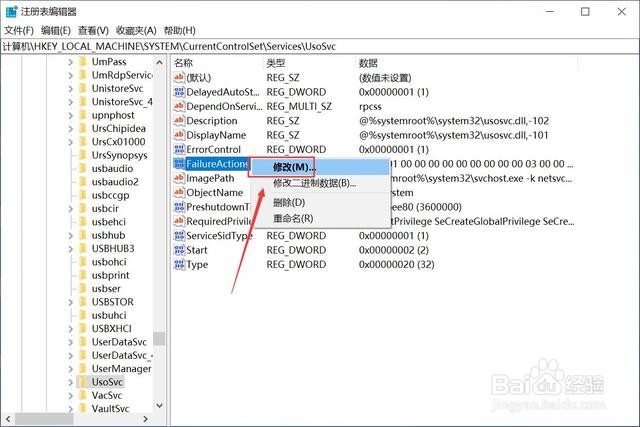Image resolution: width=640 pixels, height=427 pixels.
Task: Click the (默认) string value icon
Action: pyautogui.click(x=179, y=77)
